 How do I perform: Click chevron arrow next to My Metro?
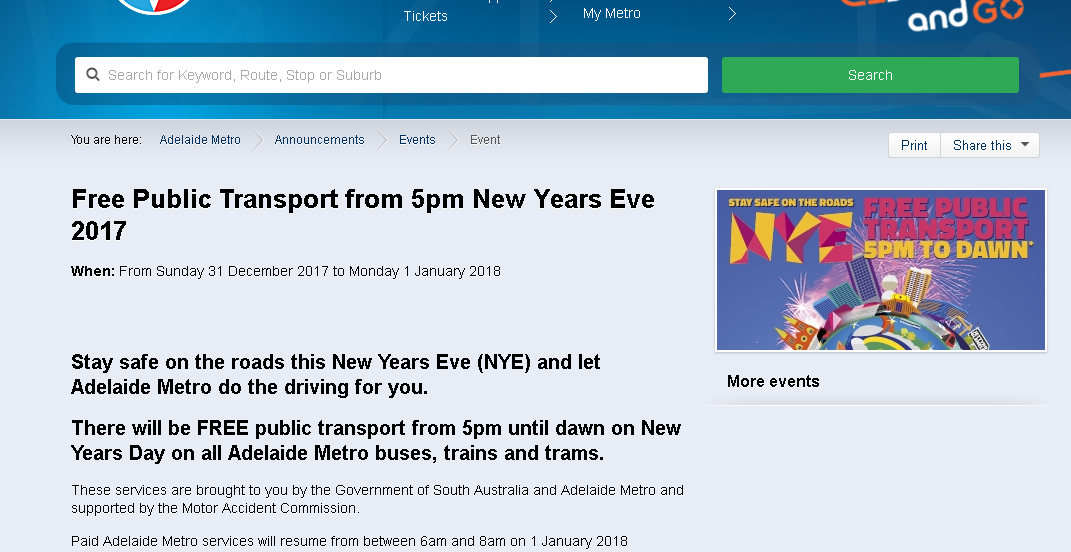(732, 14)
